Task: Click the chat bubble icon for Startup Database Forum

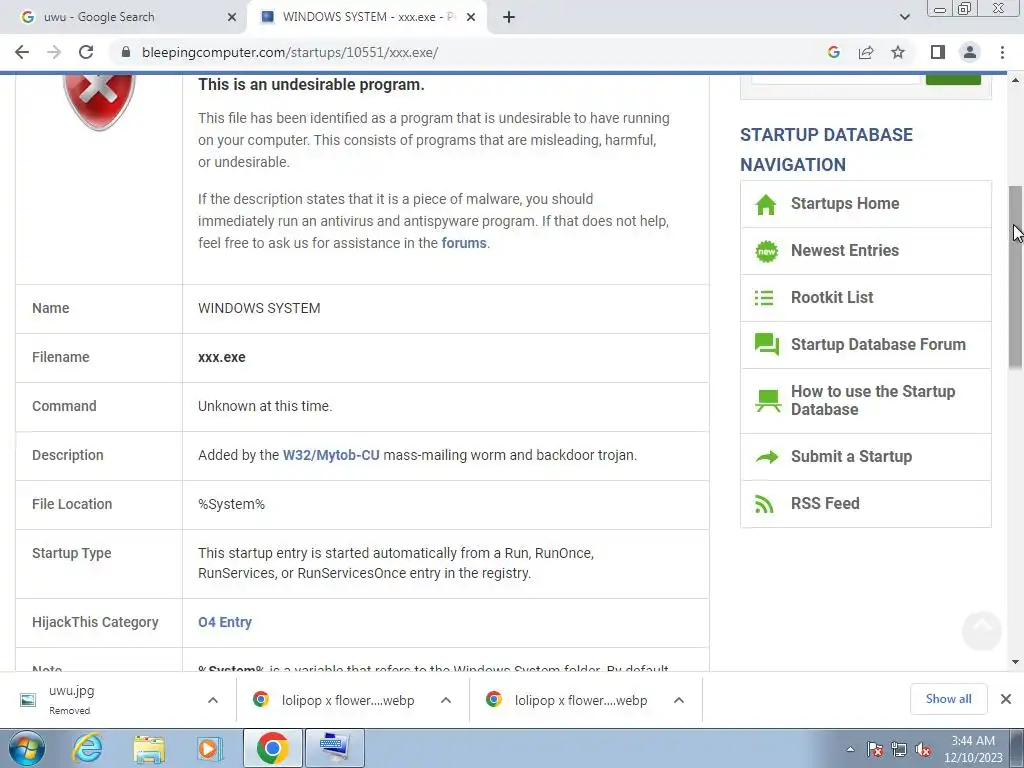Action: coord(767,344)
